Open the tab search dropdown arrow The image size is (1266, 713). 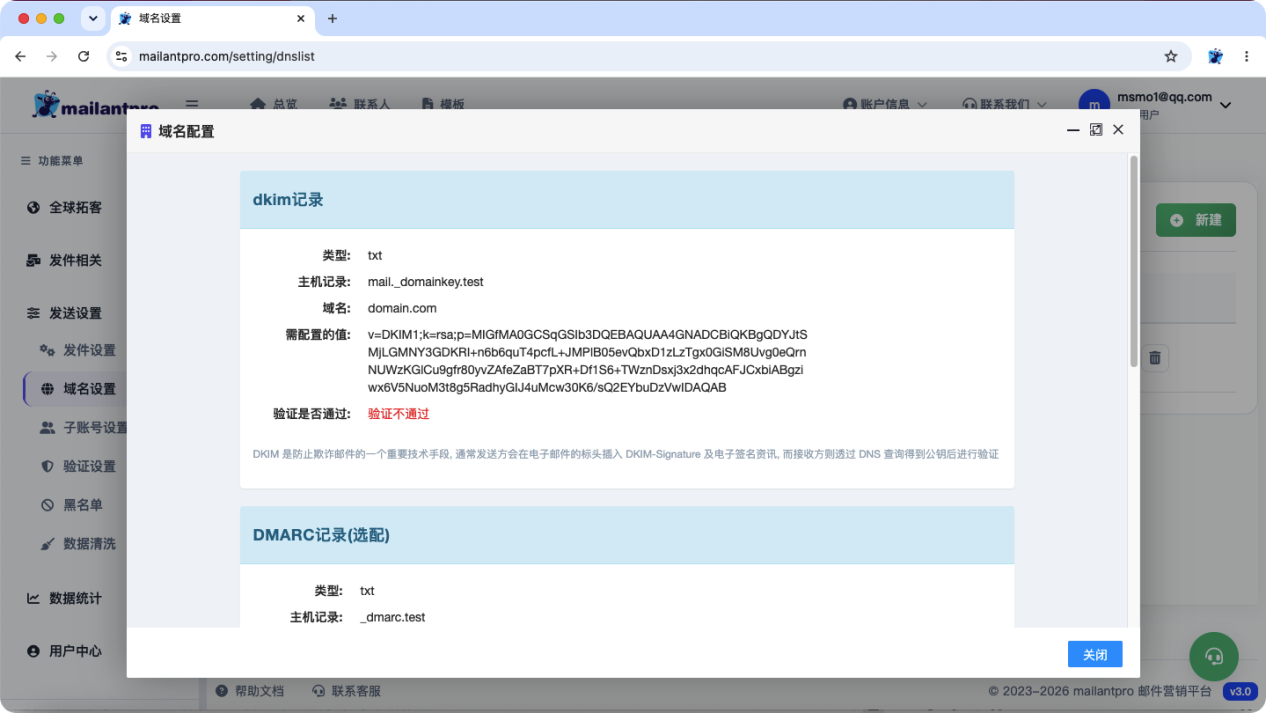pyautogui.click(x=93, y=18)
